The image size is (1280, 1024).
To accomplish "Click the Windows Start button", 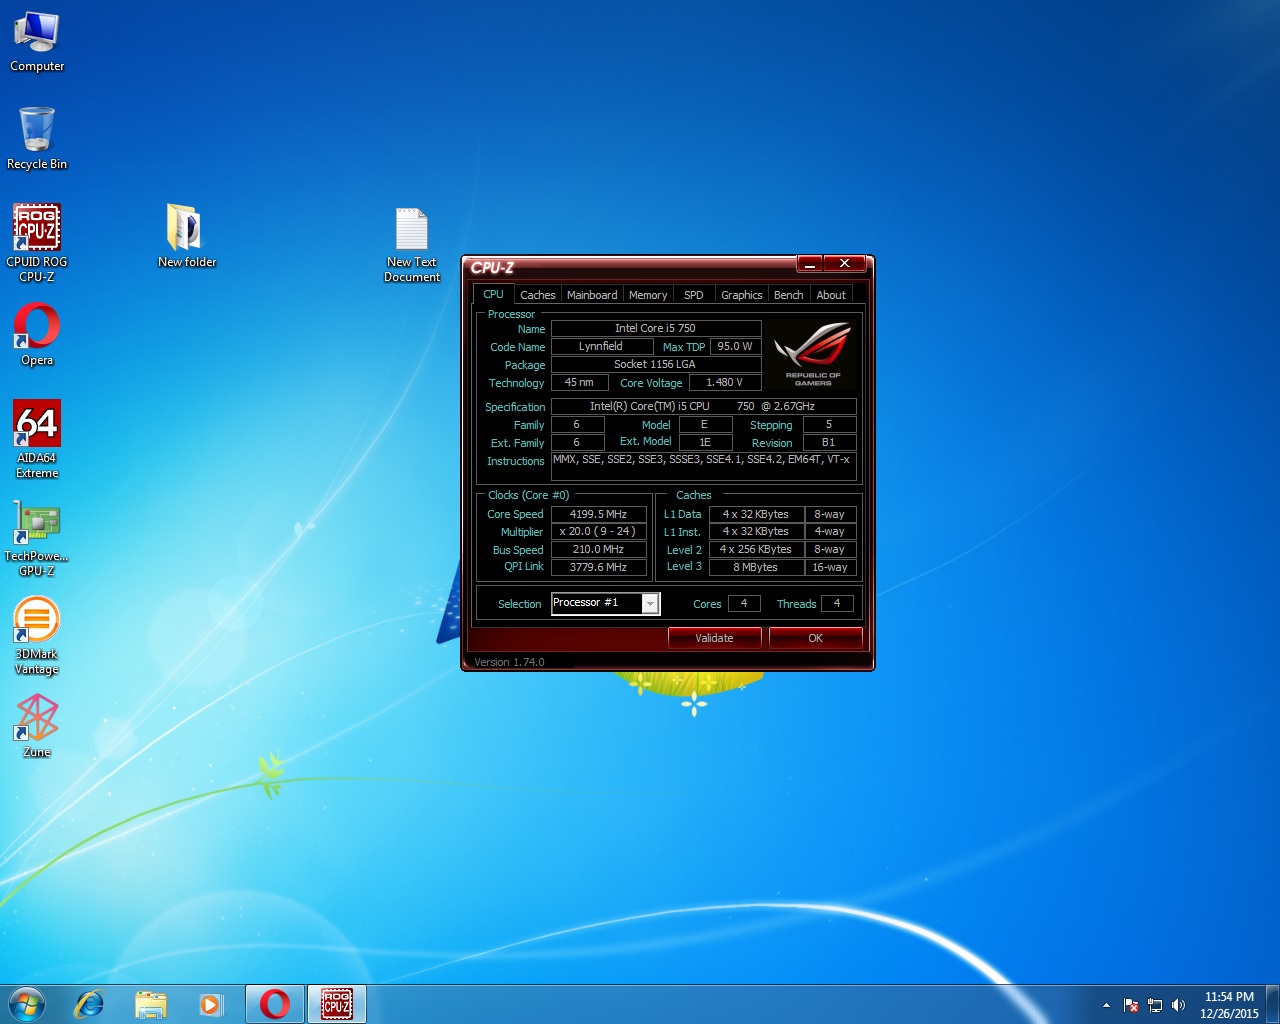I will coord(27,1004).
